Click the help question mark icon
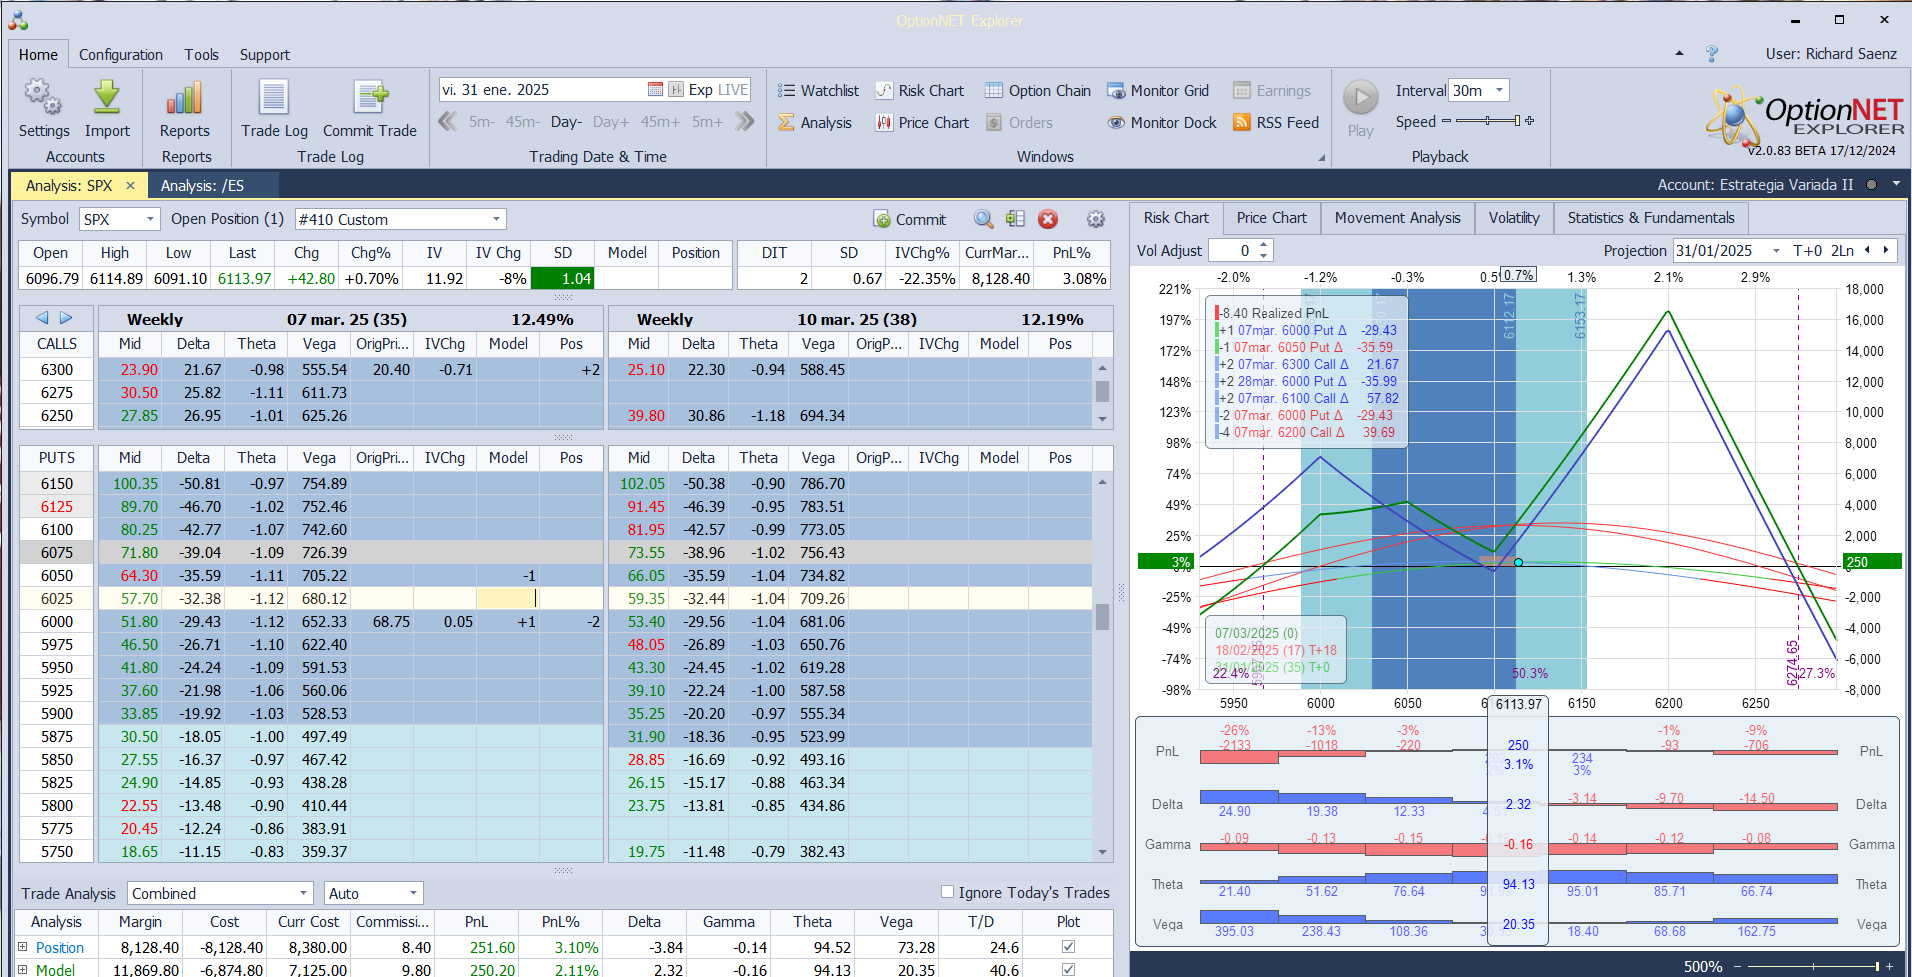 pyautogui.click(x=1712, y=54)
